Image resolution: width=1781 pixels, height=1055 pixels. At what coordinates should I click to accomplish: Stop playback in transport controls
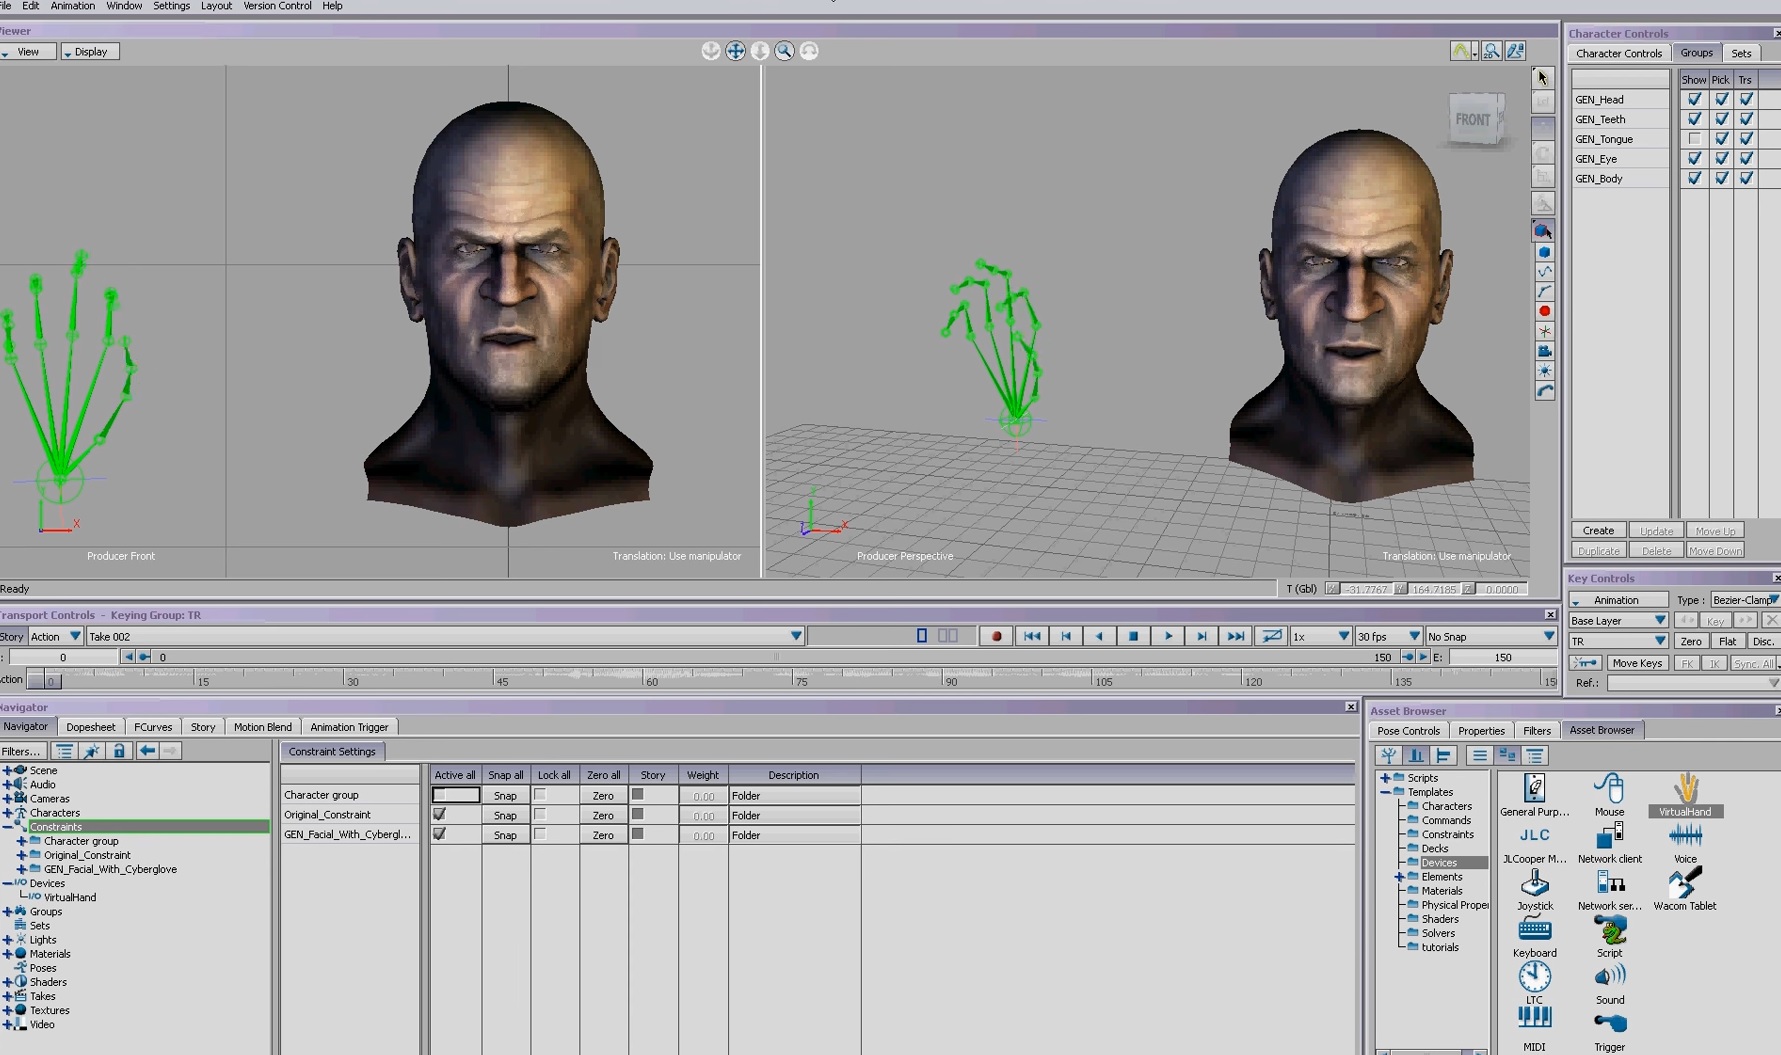pos(1133,636)
